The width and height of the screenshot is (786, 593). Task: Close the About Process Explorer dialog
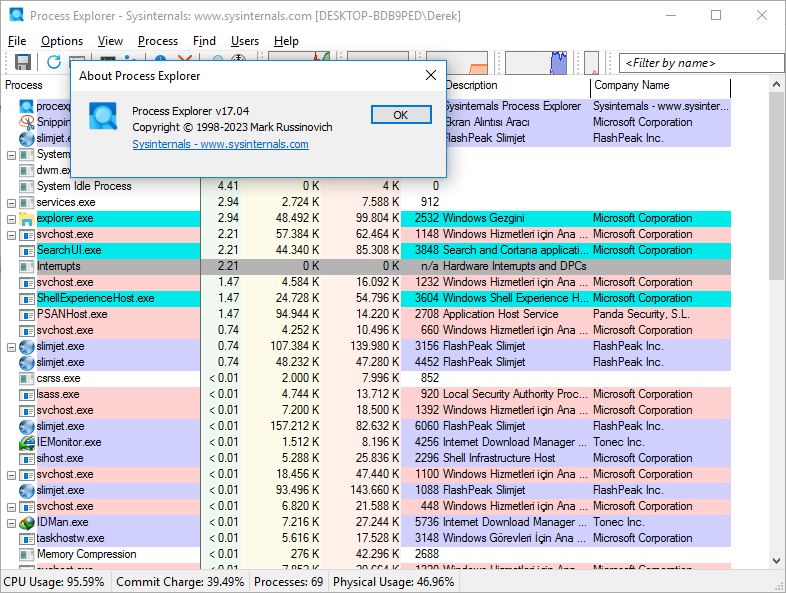pyautogui.click(x=431, y=75)
